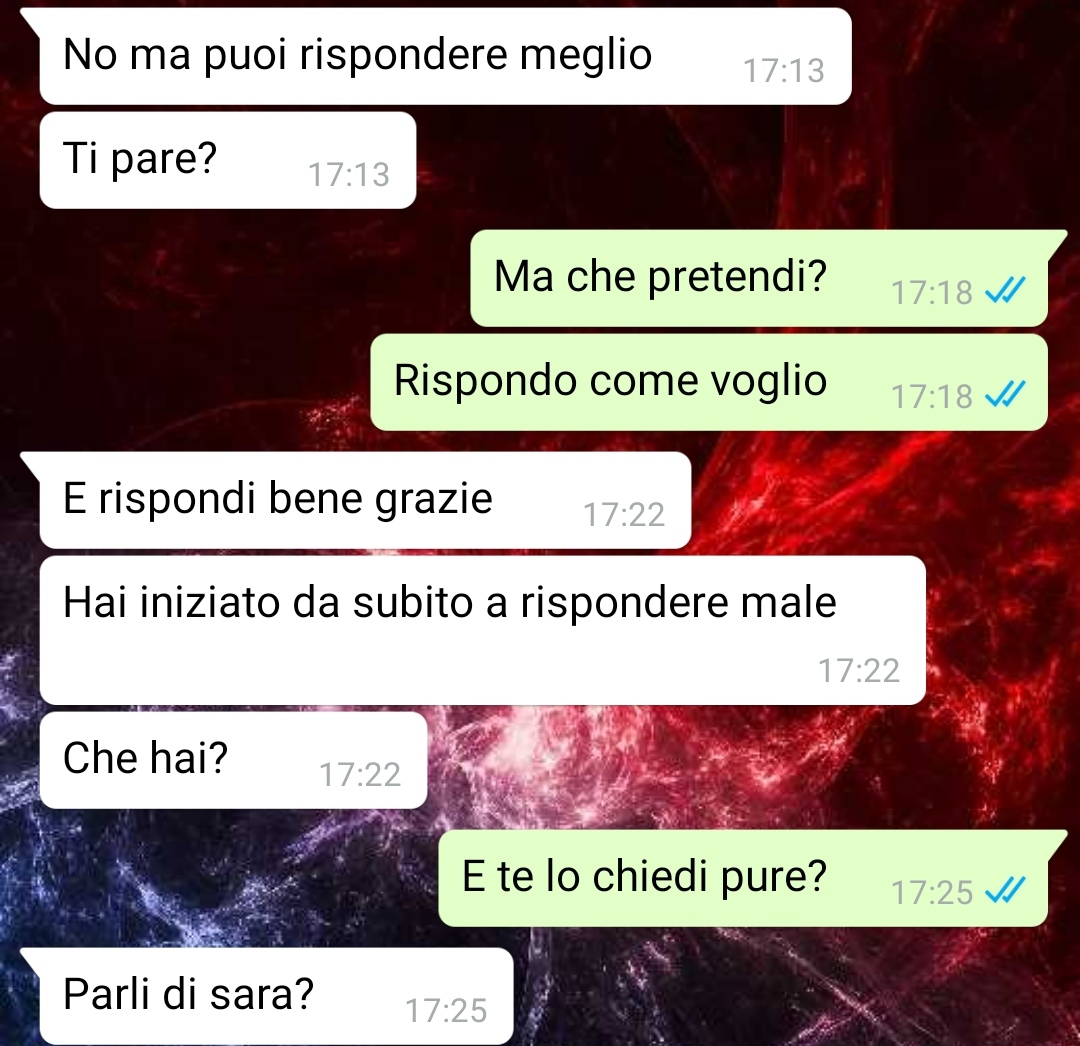
Task: Select the 'Rispondo come voglio' message bubble
Action: [x=709, y=382]
